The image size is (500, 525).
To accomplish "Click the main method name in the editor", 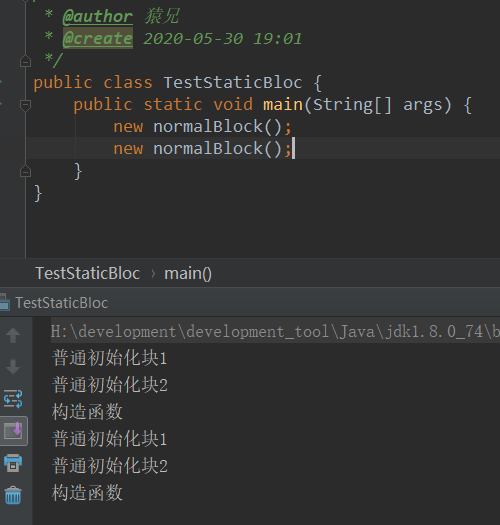I will (283, 104).
